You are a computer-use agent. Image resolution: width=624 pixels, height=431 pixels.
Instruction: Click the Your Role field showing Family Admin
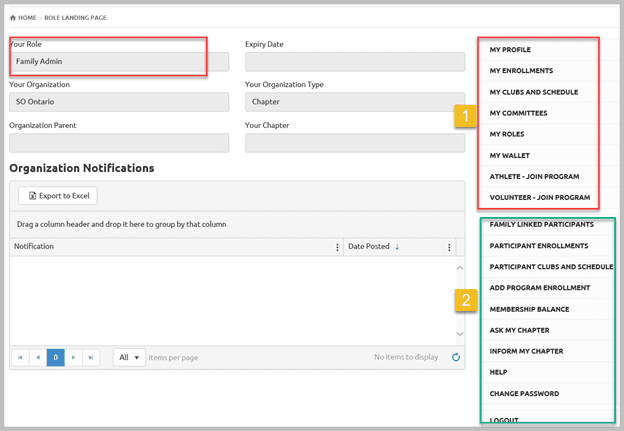[119, 62]
